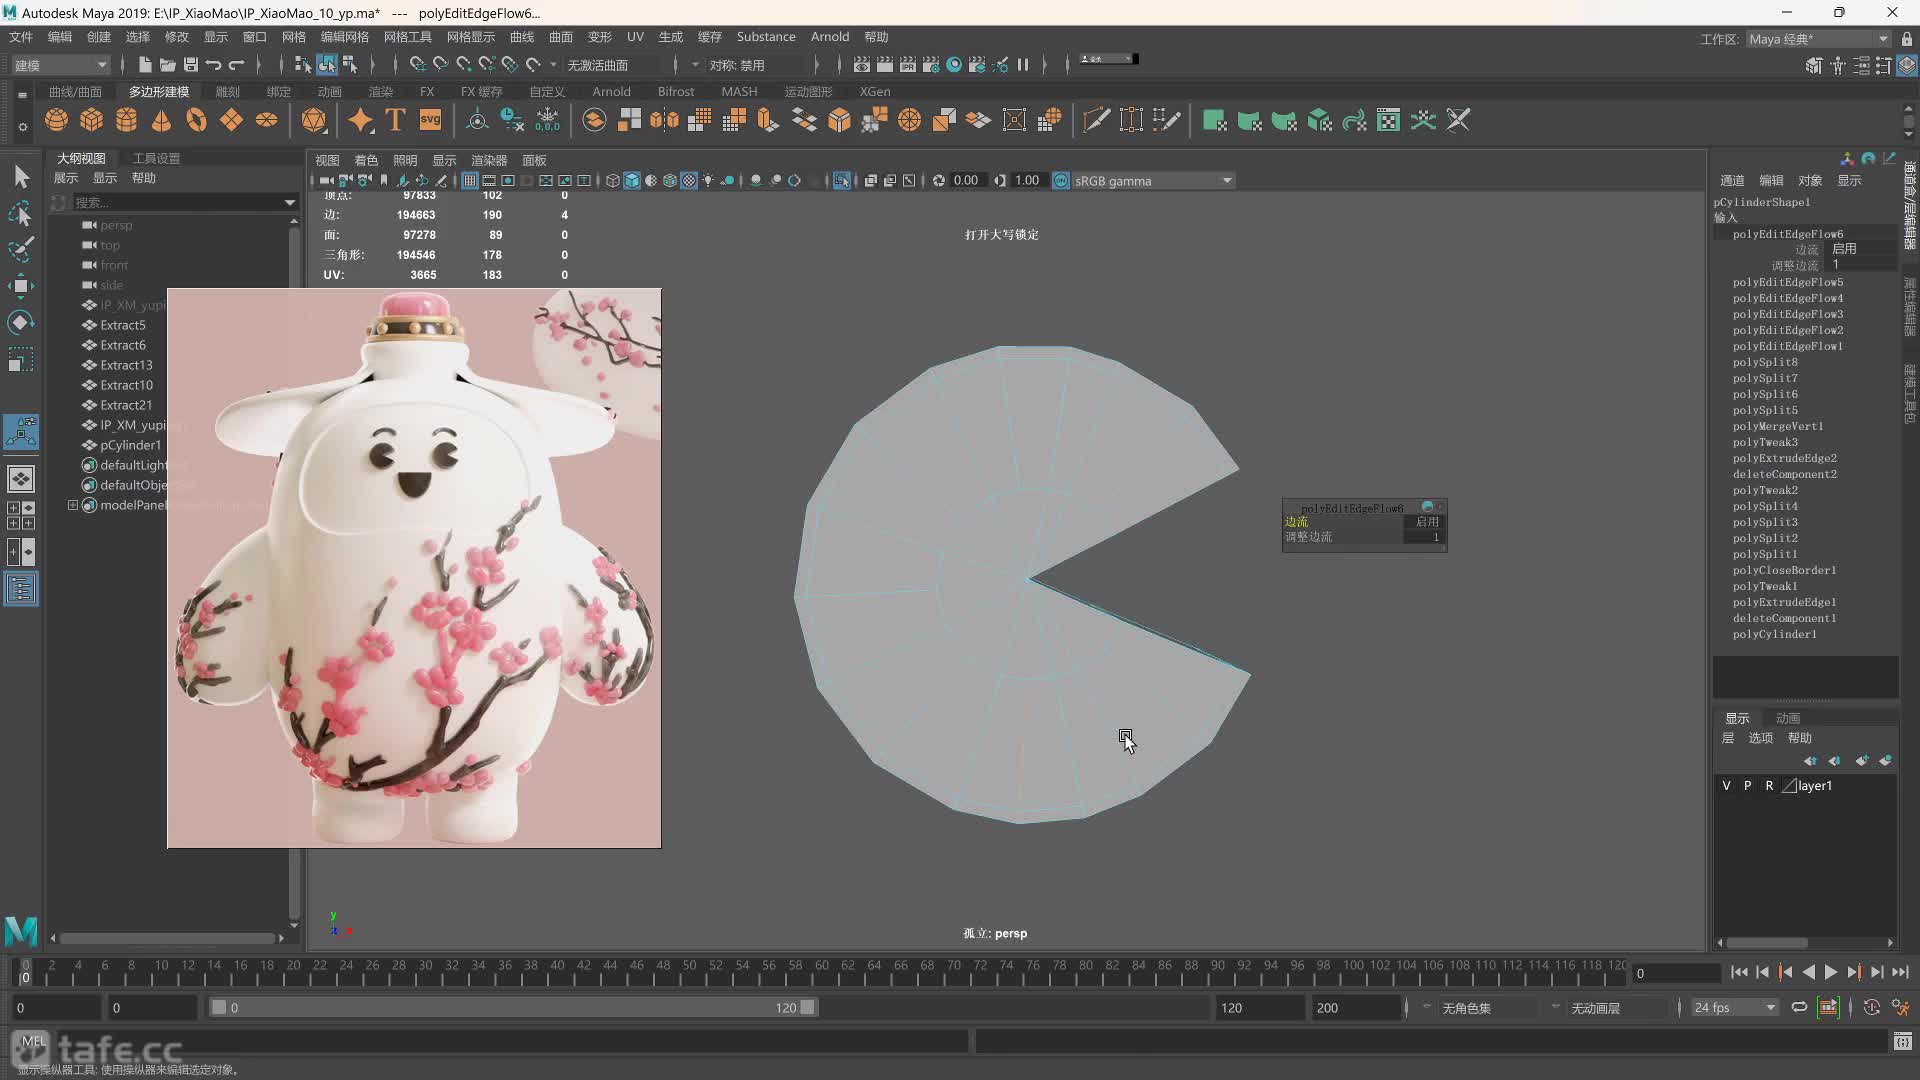1920x1080 pixels.
Task: Toggle wireframe on shaded in viewport toolbar
Action: [x=670, y=181]
